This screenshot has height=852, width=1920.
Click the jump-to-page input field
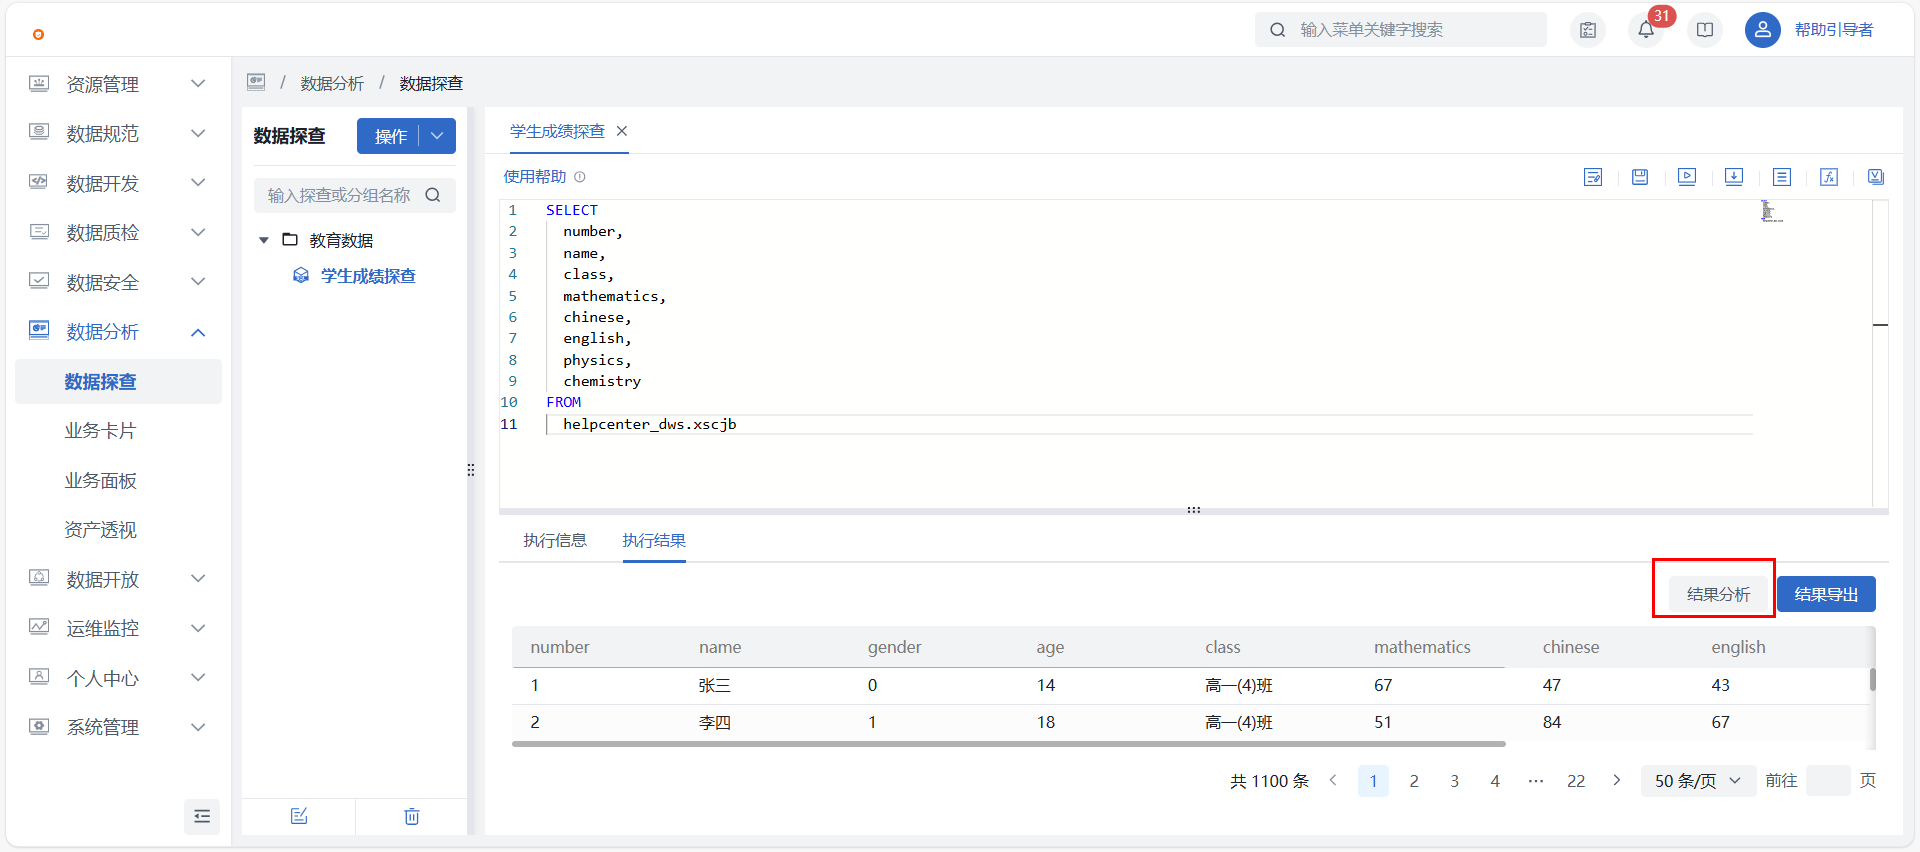pos(1829,781)
